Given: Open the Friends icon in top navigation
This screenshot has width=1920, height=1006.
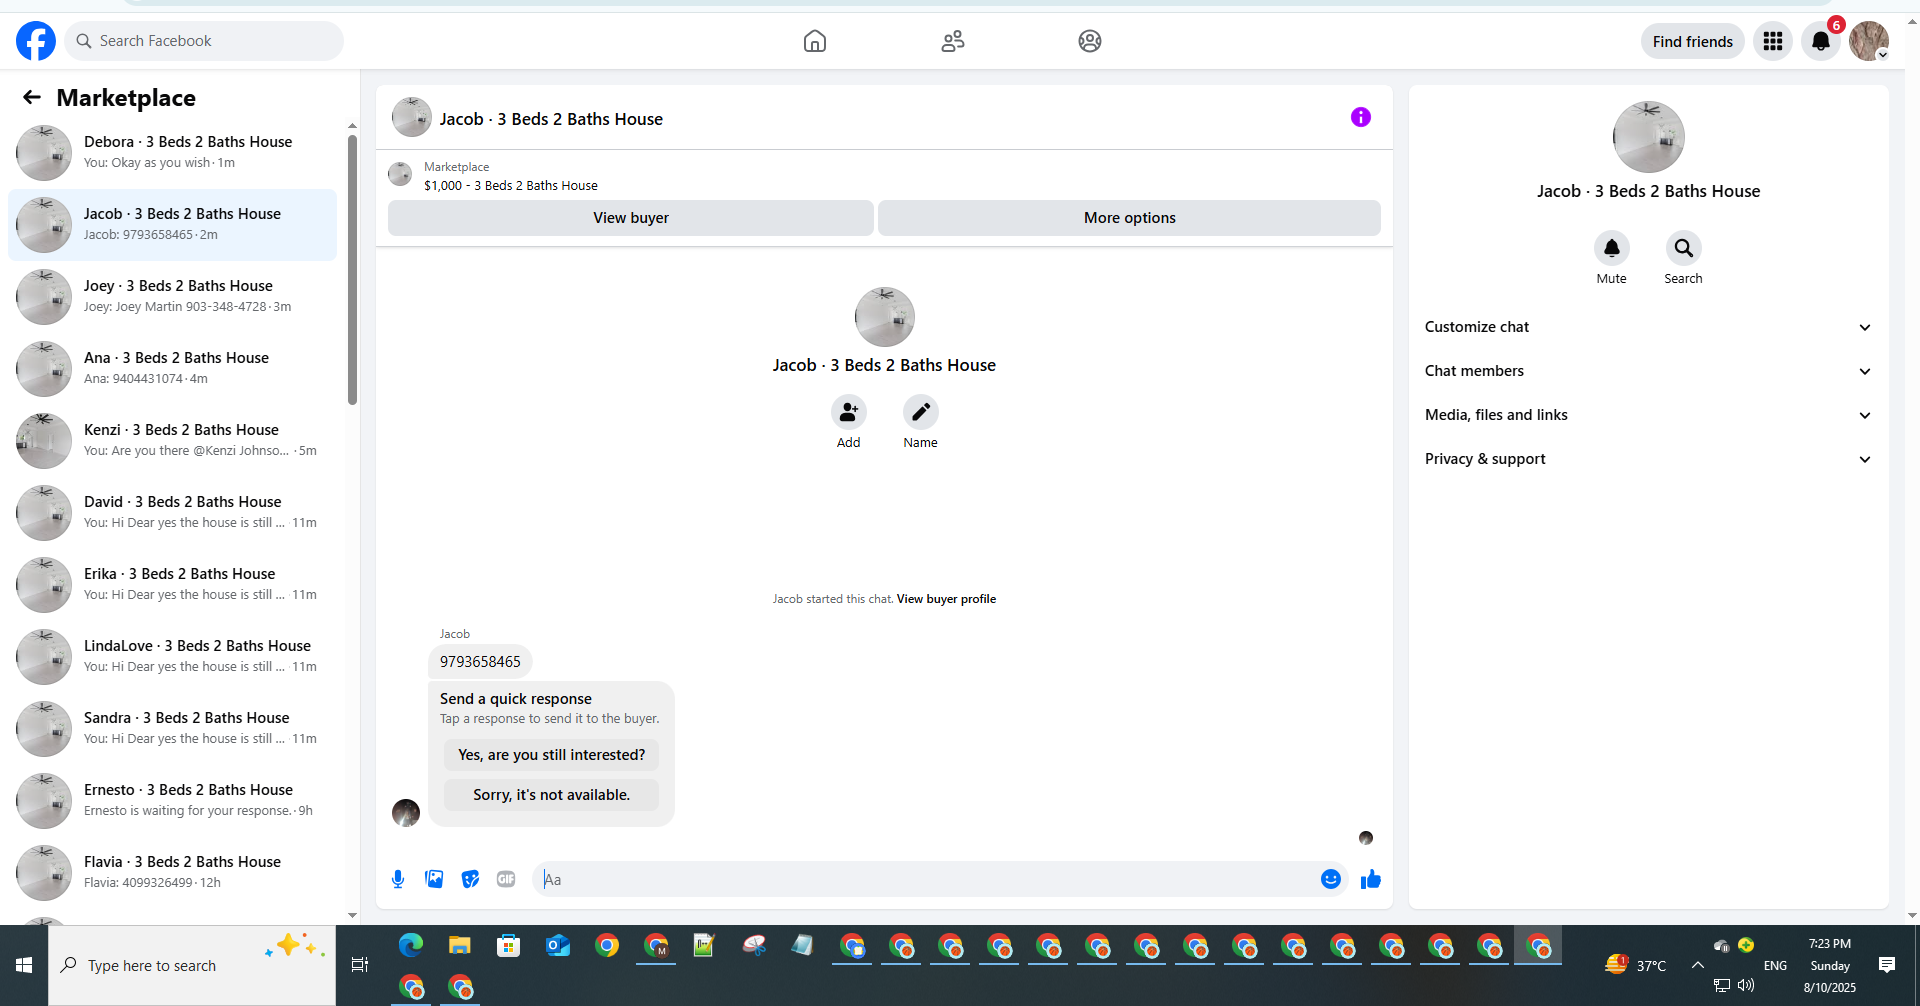Looking at the screenshot, I should 953,41.
